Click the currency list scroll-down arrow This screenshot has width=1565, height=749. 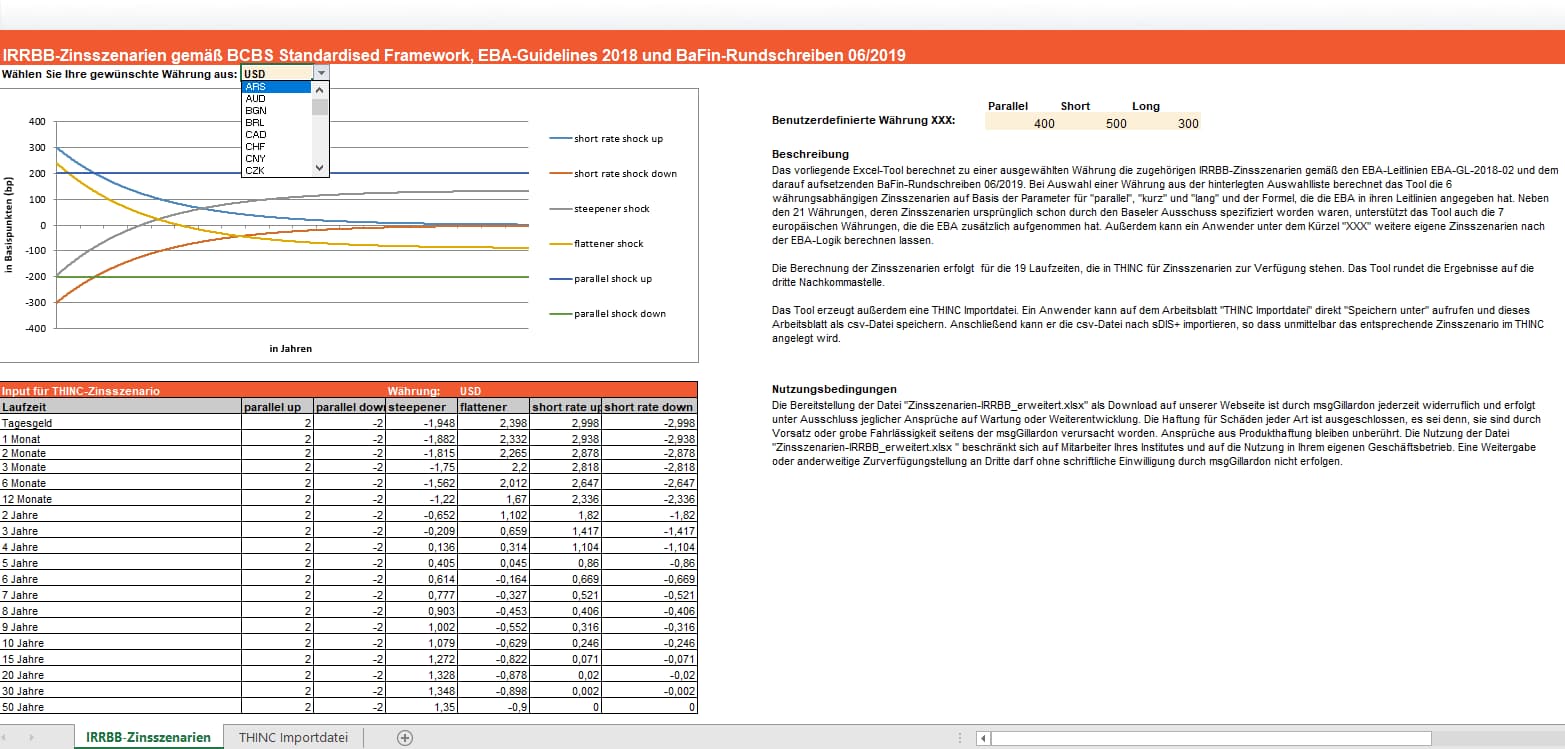click(x=320, y=169)
